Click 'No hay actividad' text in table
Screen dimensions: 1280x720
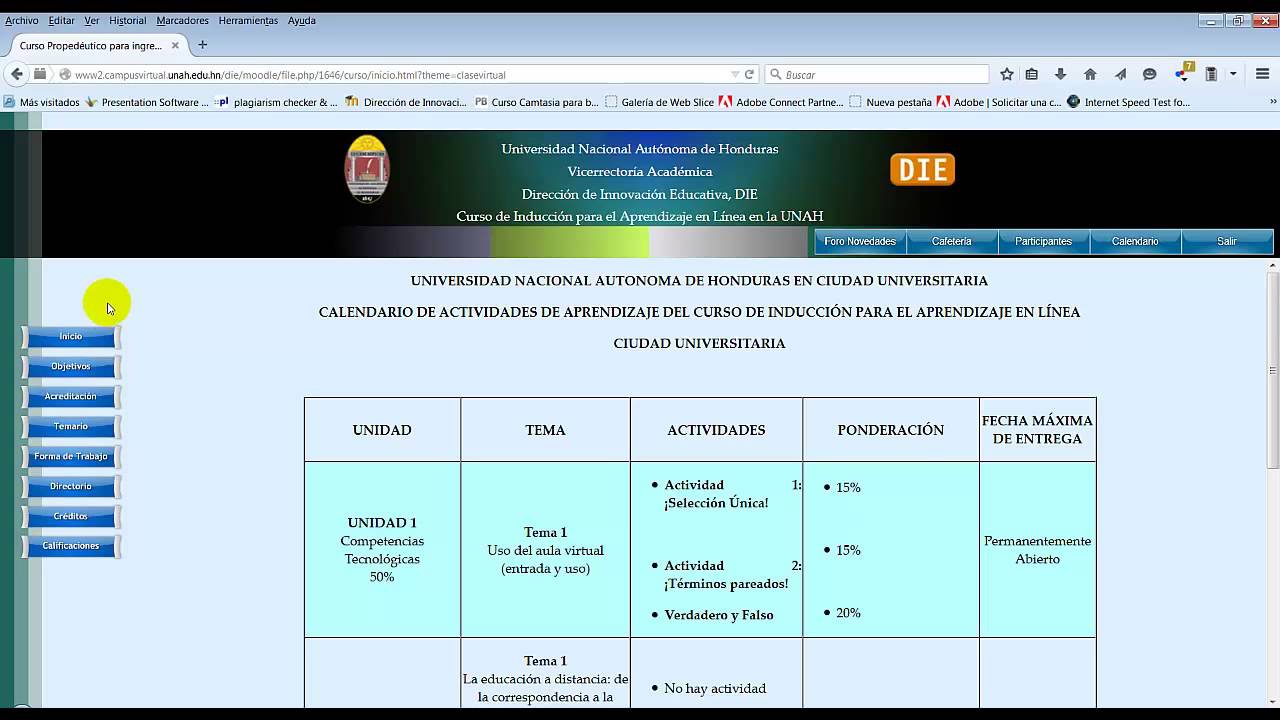[715, 688]
